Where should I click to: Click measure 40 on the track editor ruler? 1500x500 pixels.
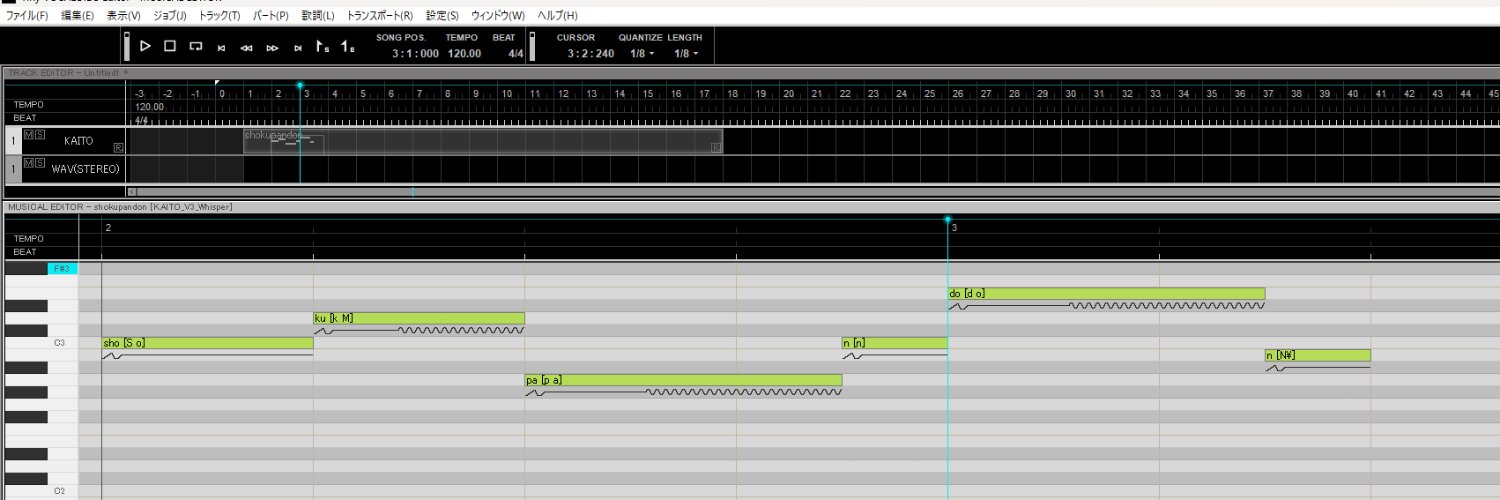(x=1353, y=94)
